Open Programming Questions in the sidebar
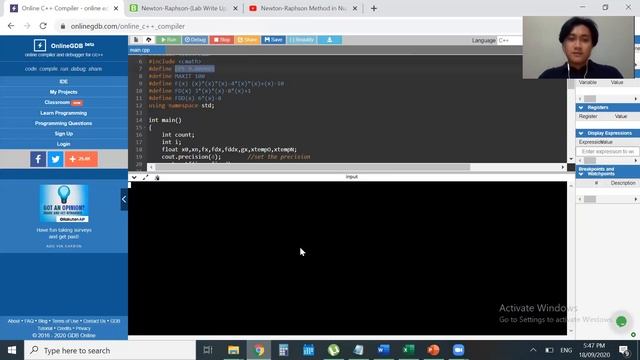 point(64,123)
